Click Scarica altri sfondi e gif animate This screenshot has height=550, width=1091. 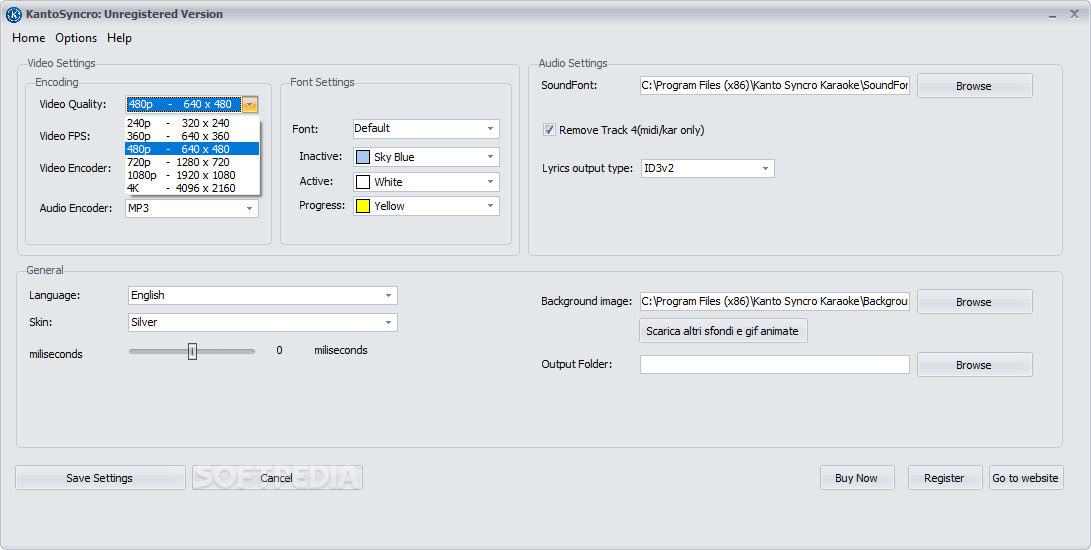723,331
